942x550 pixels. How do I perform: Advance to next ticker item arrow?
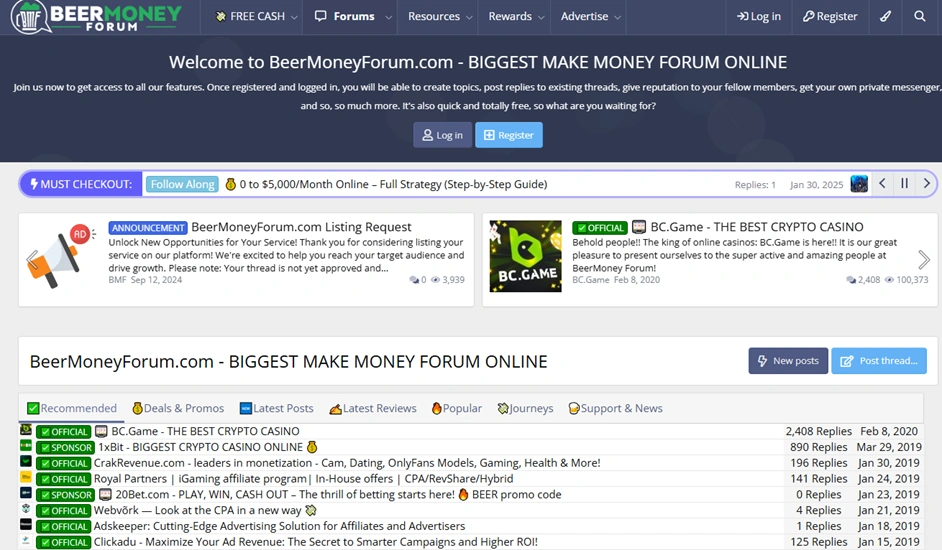click(927, 184)
